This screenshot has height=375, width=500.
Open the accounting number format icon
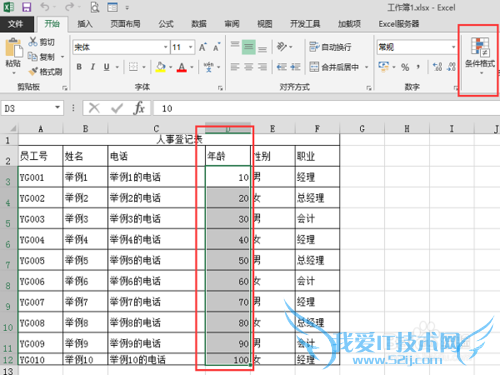(383, 66)
